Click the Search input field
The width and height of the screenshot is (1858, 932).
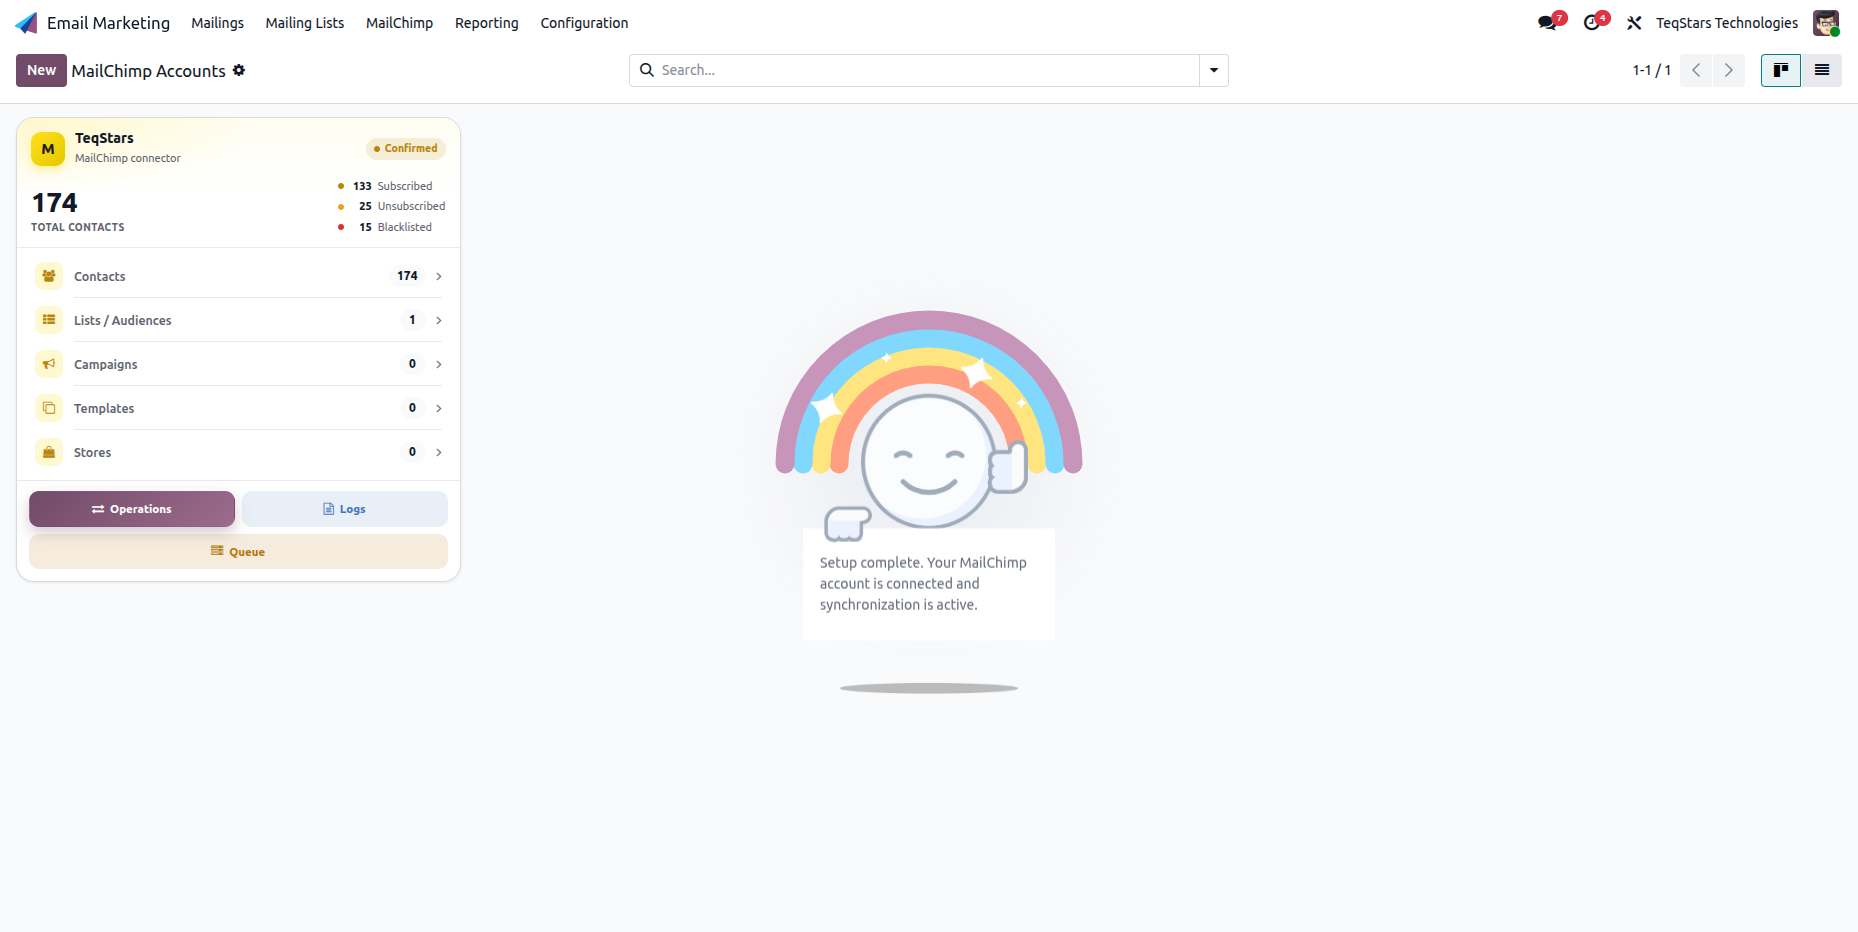927,70
